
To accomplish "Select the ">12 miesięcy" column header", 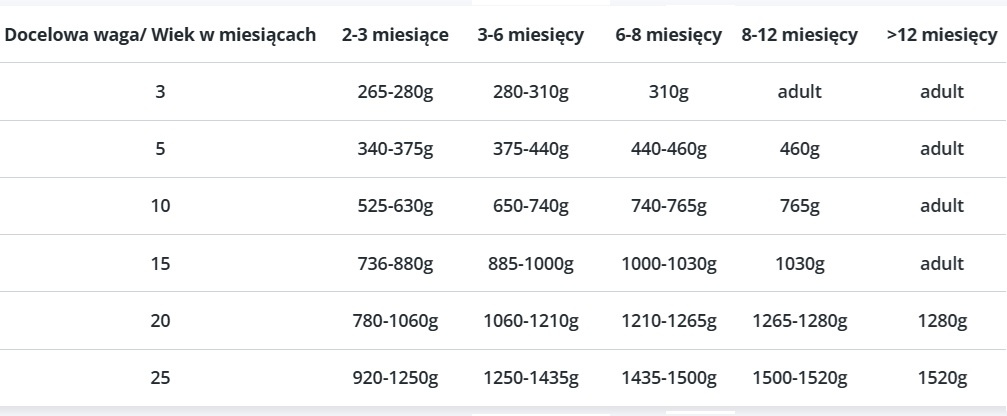I will click(942, 35).
